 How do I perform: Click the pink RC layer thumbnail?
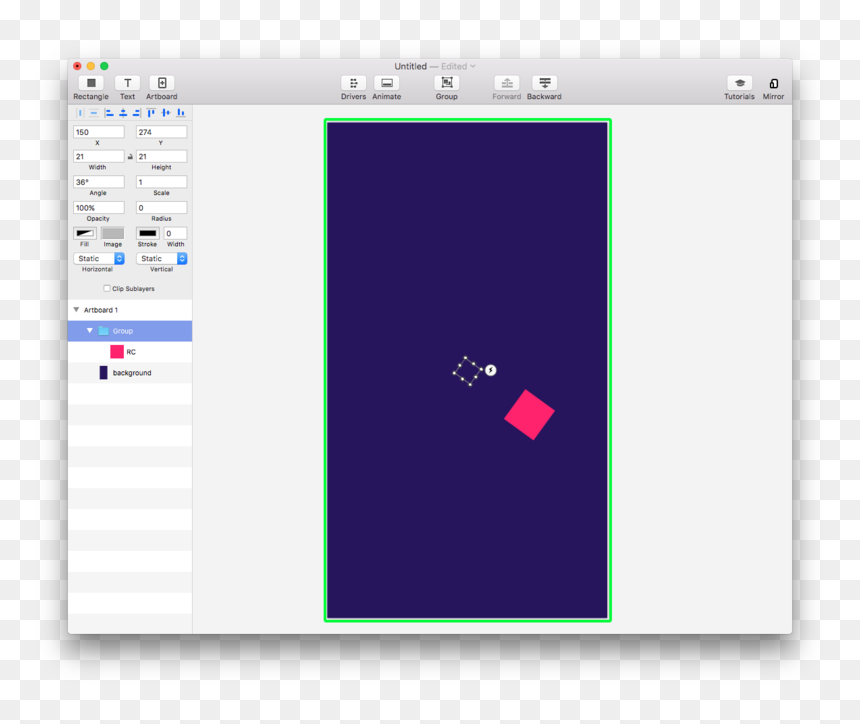pos(117,352)
